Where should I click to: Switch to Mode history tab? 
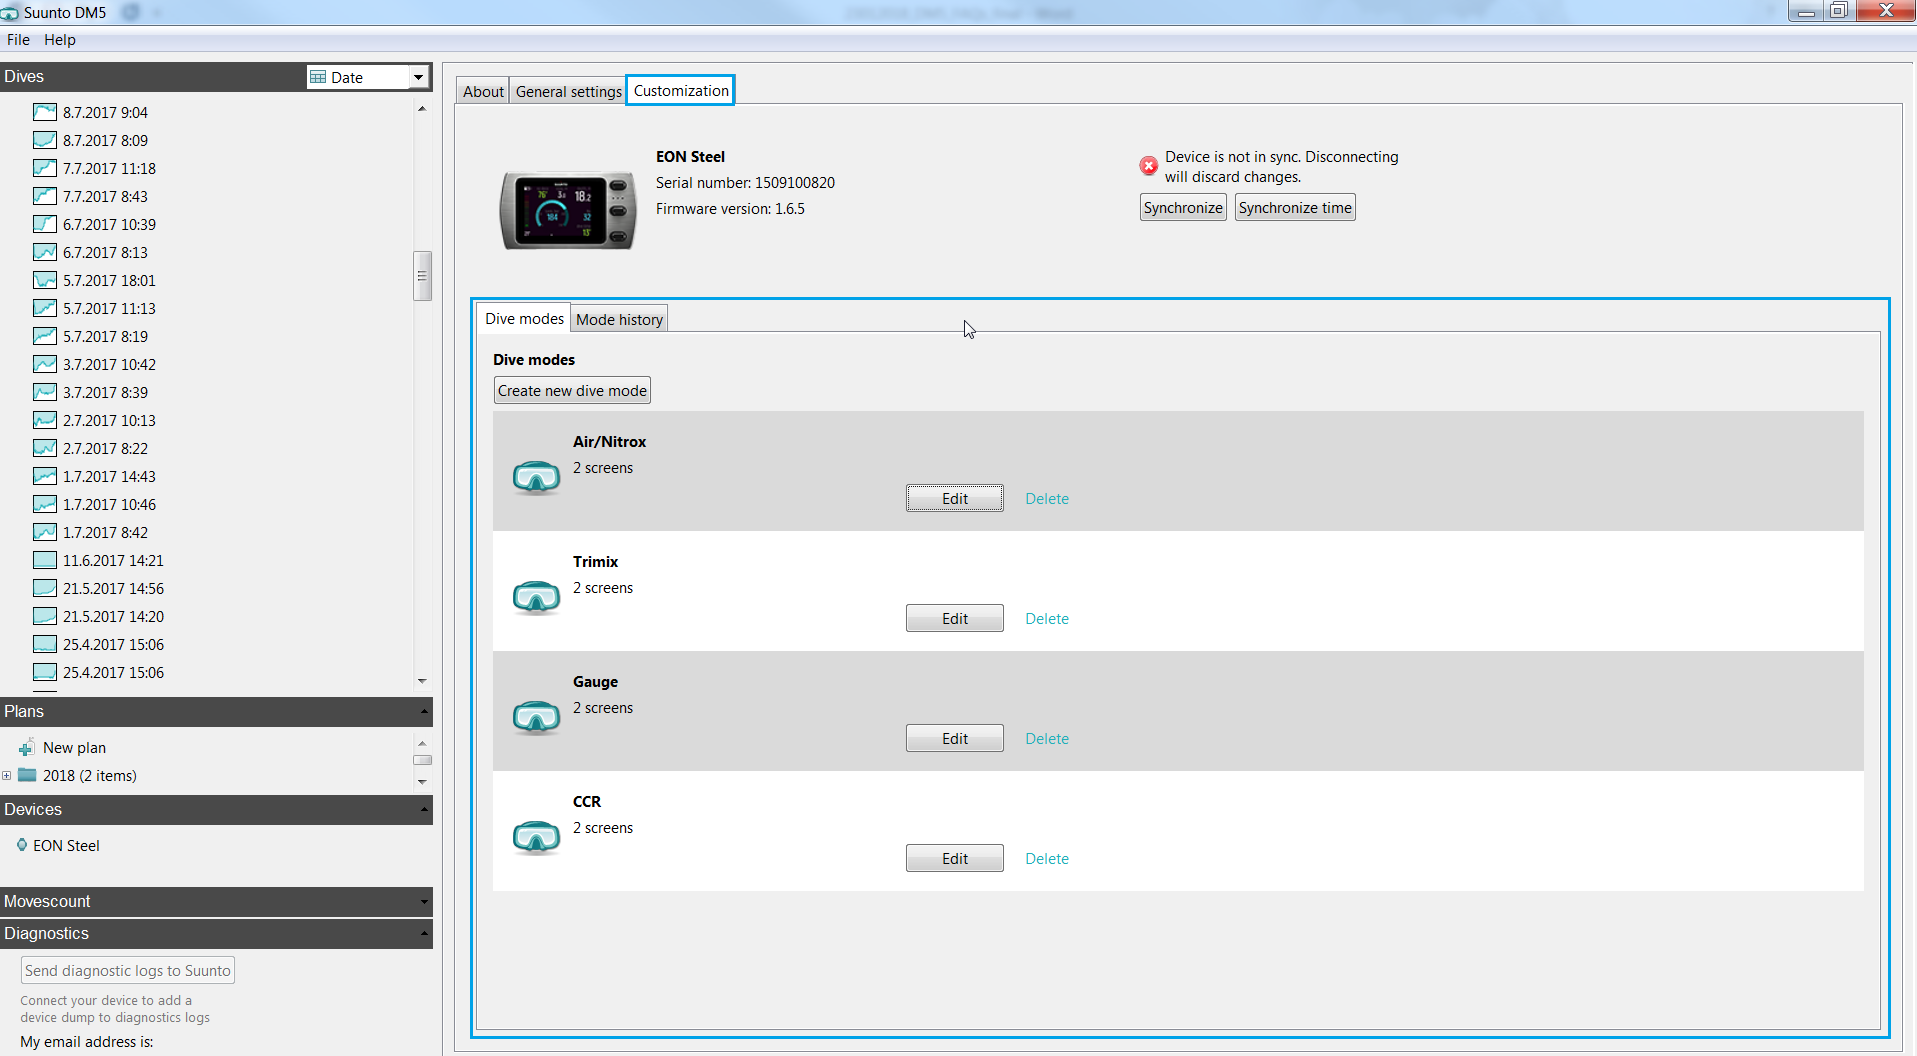[x=619, y=319]
